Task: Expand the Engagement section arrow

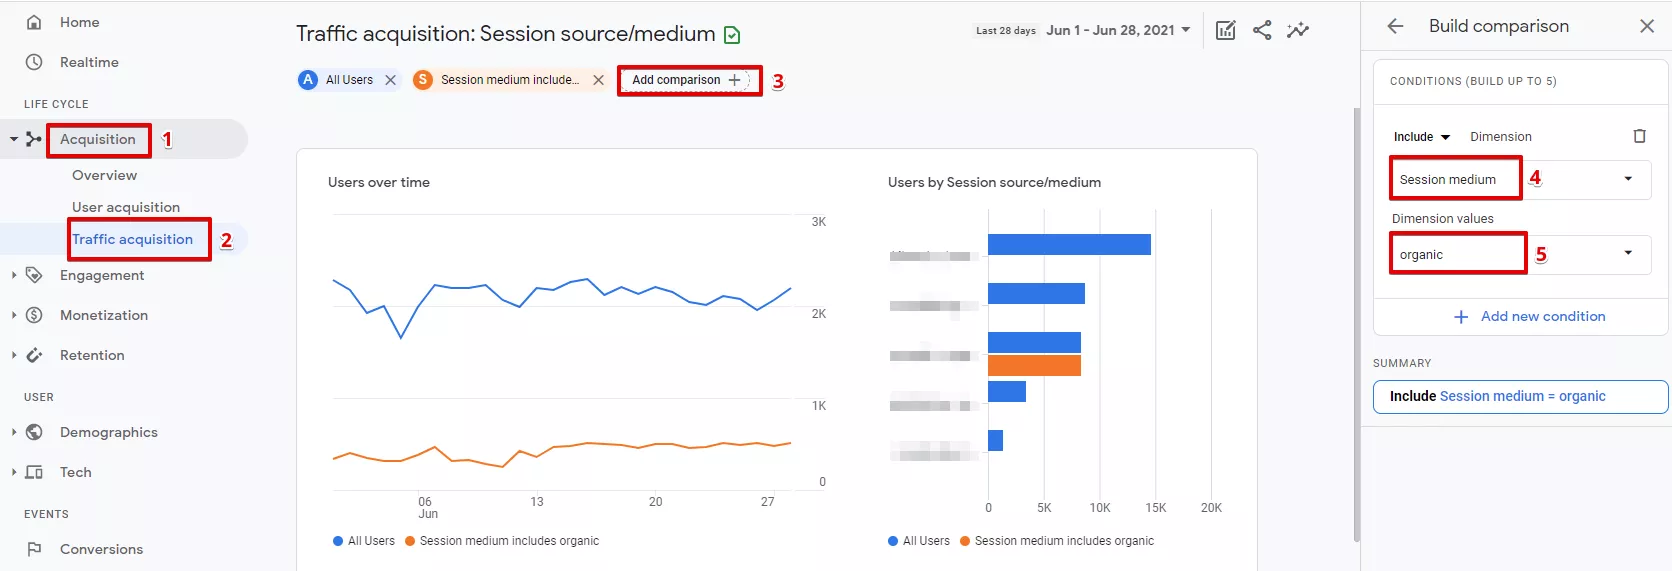Action: (14, 275)
